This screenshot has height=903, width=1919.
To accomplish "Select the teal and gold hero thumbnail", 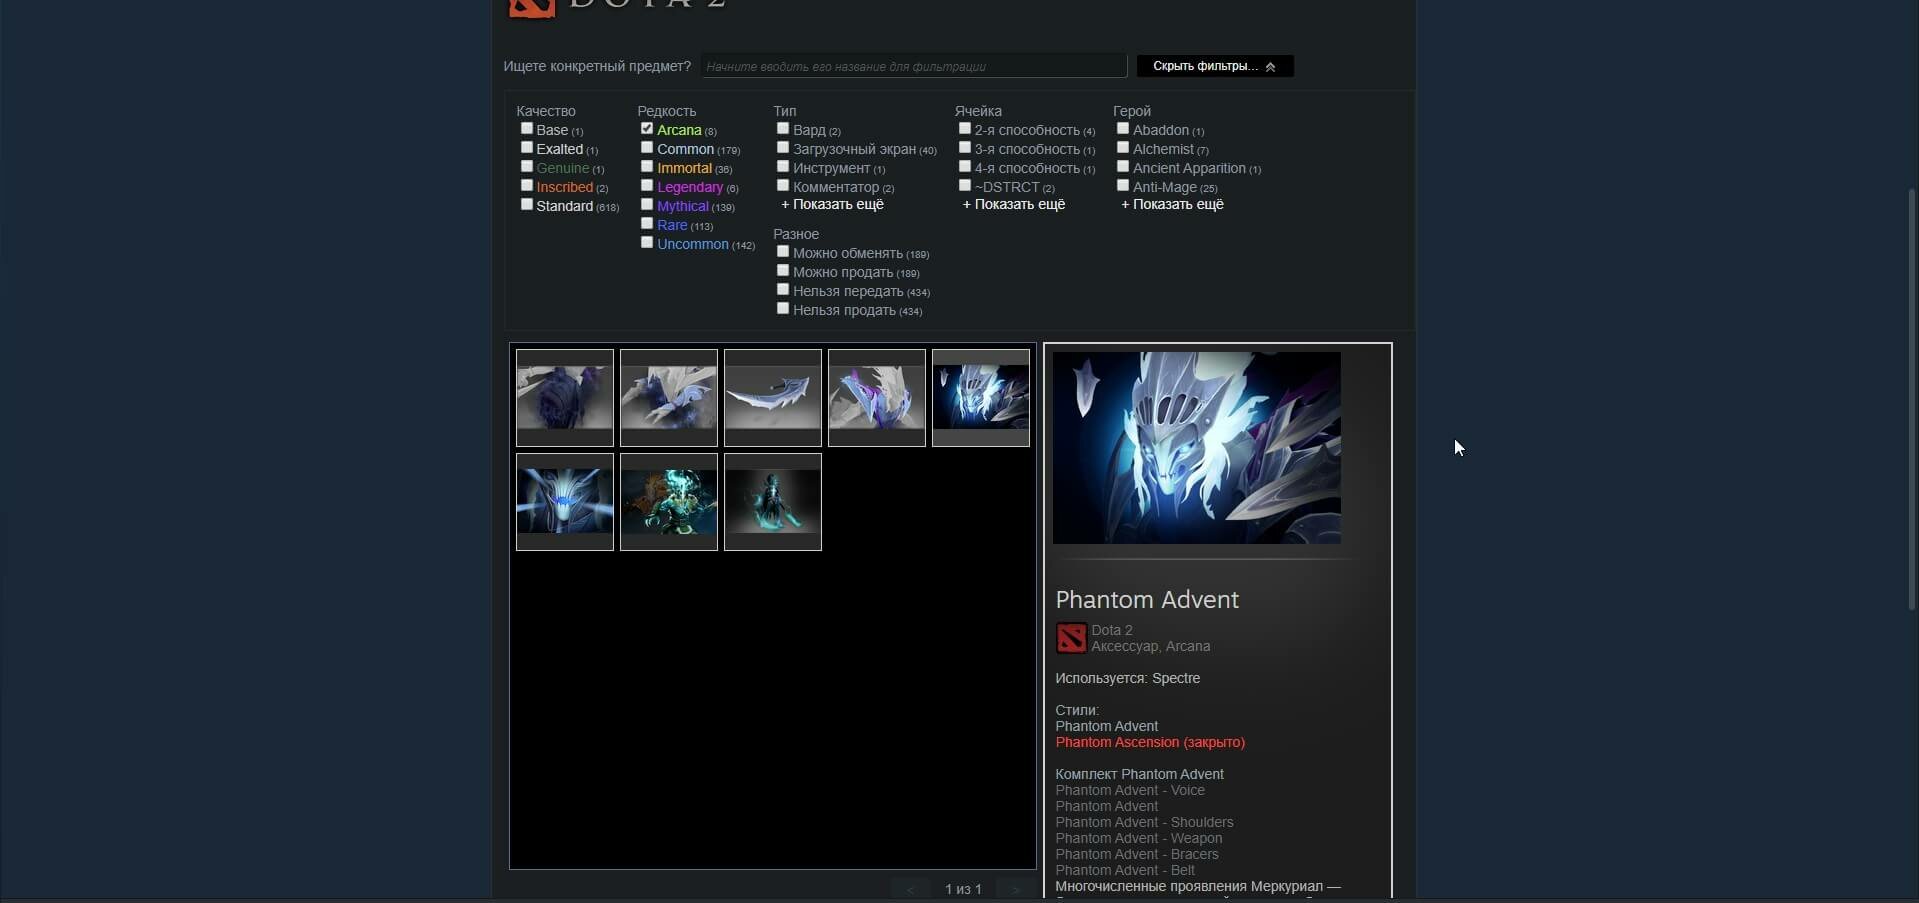I will [x=669, y=502].
